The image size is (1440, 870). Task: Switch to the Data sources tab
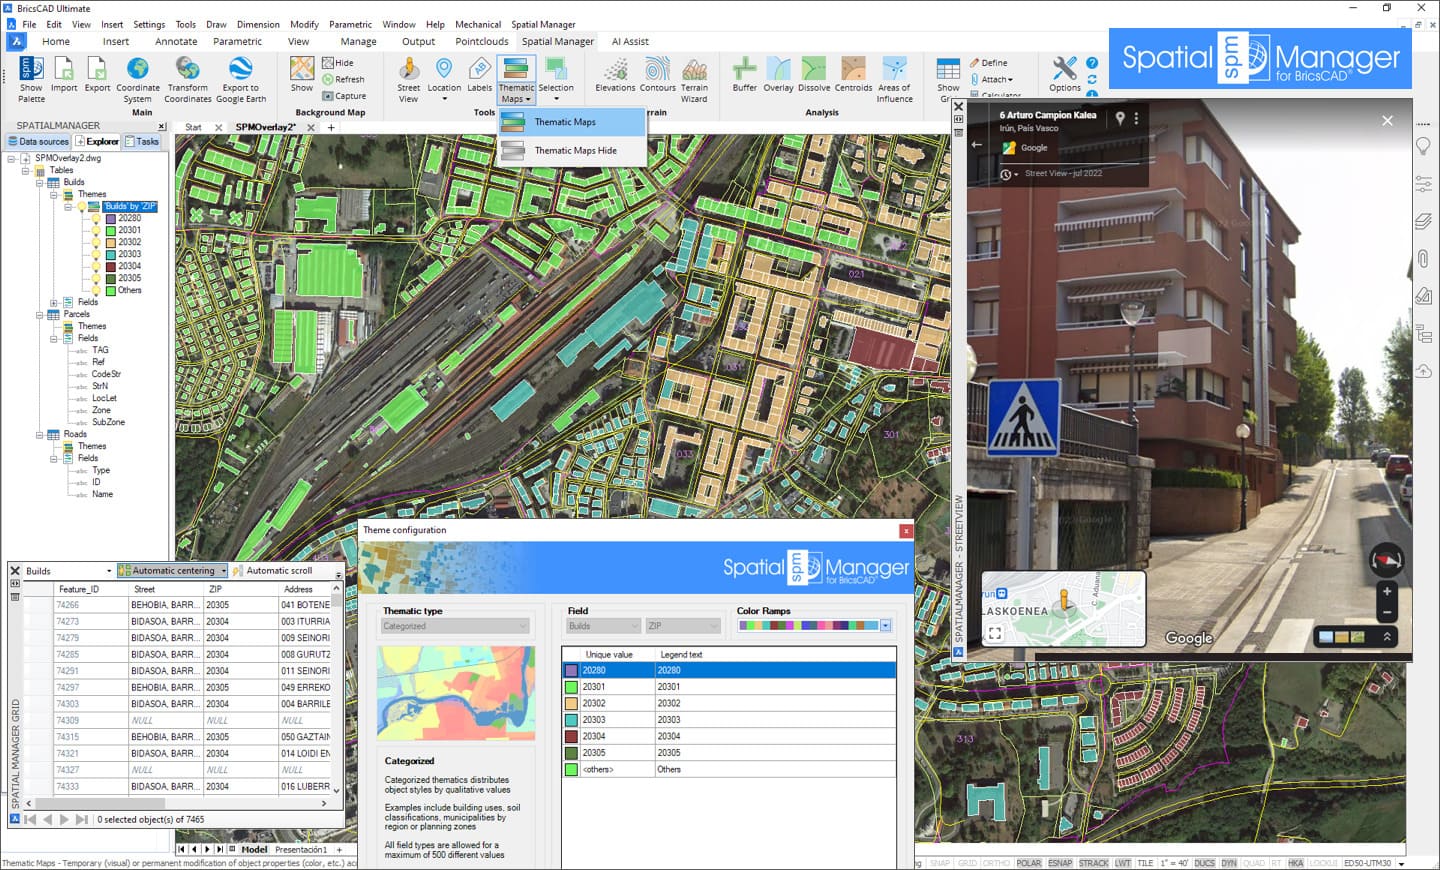coord(39,142)
